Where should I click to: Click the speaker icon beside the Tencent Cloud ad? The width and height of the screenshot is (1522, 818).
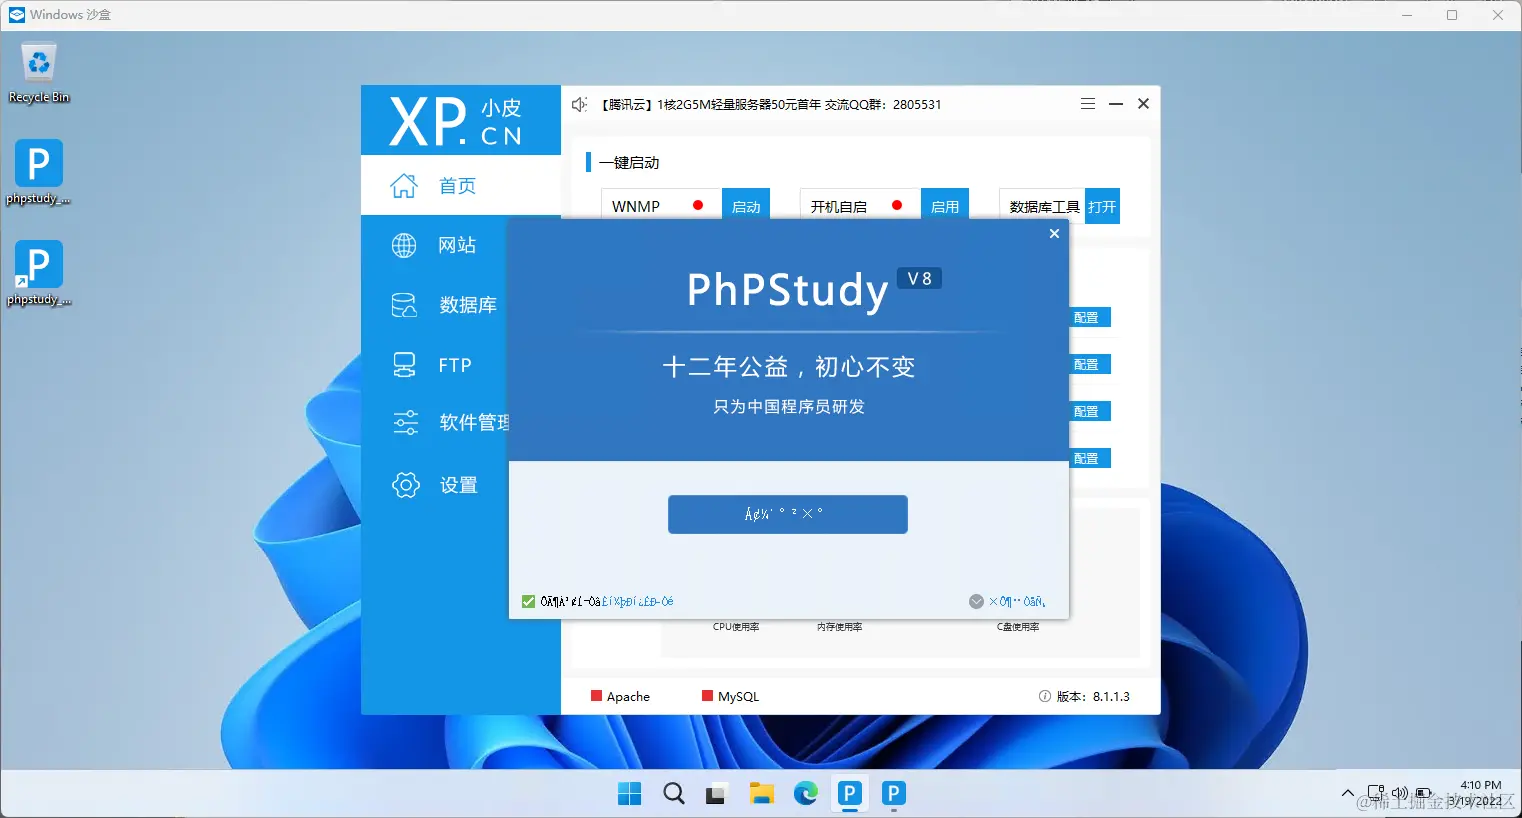(579, 103)
